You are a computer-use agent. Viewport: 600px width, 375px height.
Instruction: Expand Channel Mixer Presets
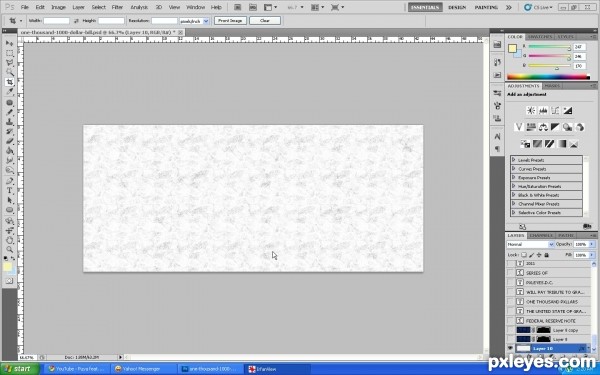(514, 204)
